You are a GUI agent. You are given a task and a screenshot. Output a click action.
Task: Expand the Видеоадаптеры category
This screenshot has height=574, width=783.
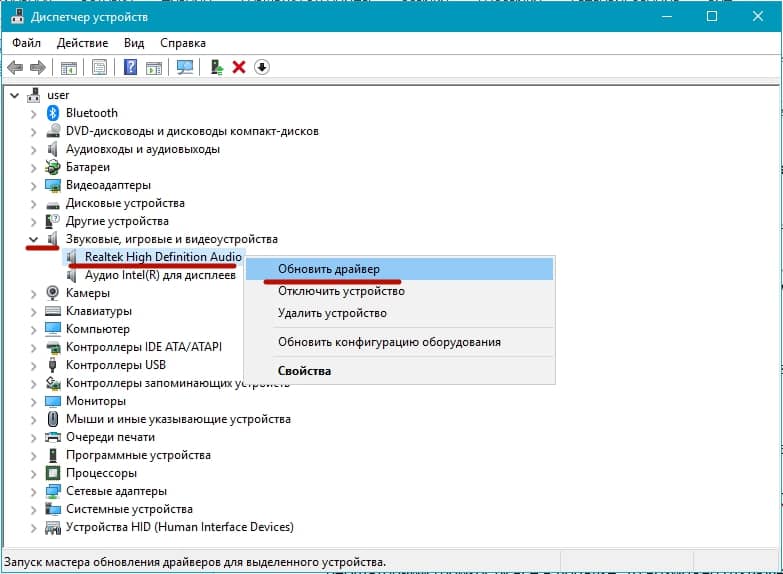click(33, 186)
